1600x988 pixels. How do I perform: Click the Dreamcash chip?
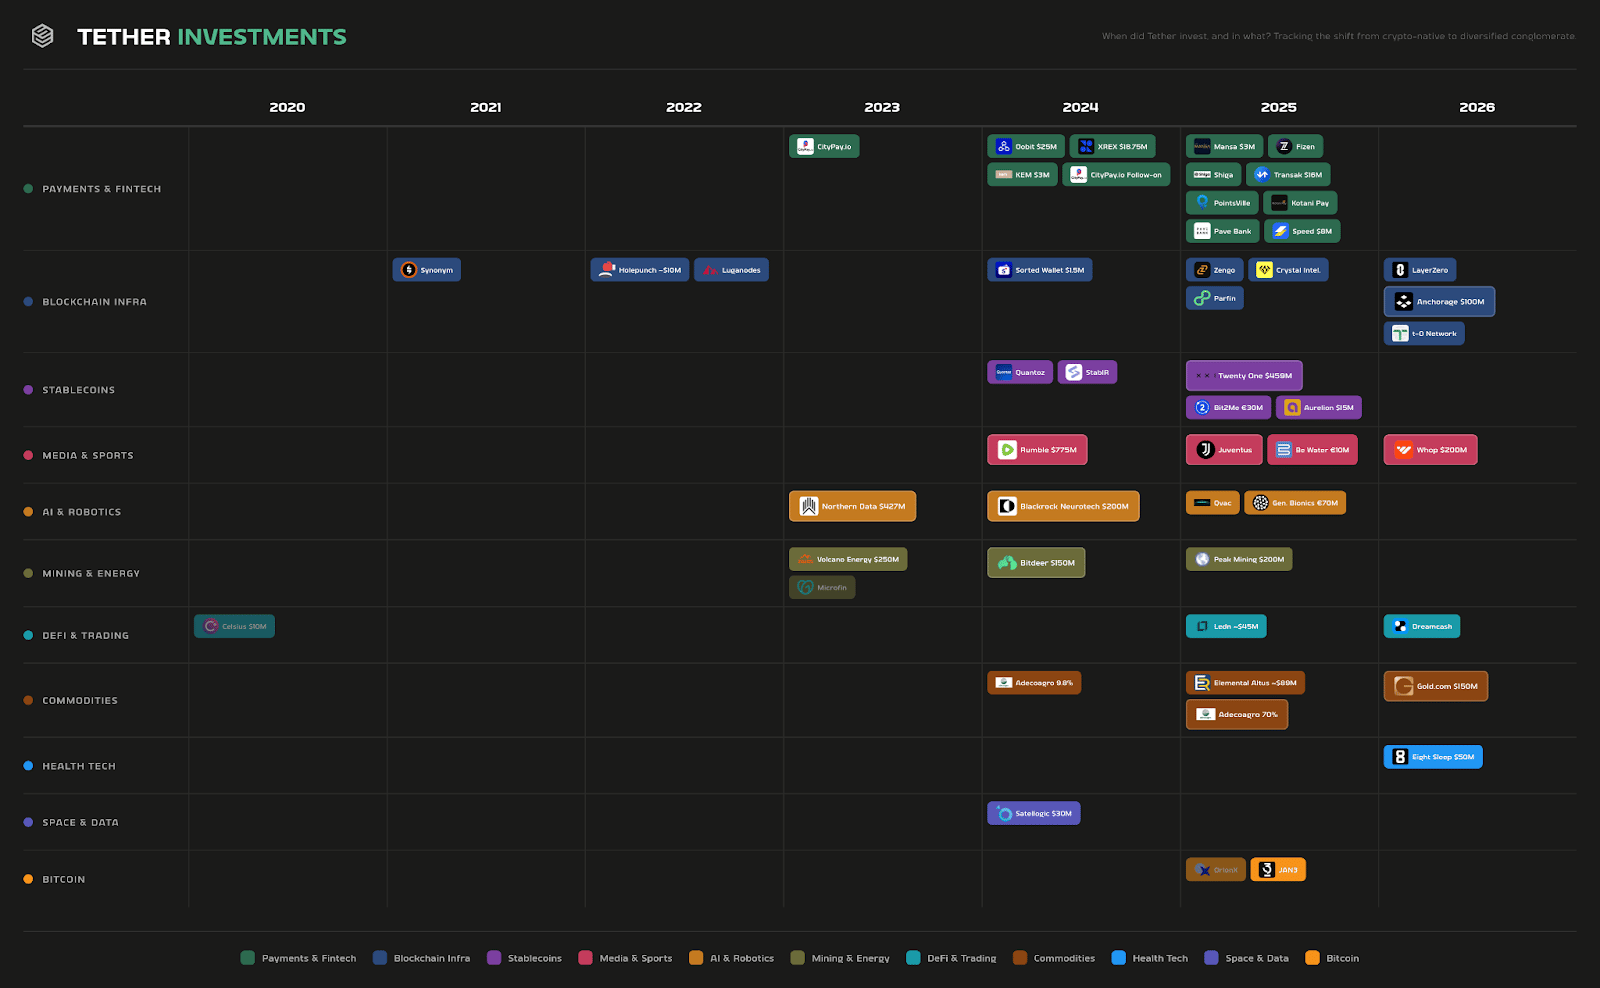click(x=1421, y=626)
